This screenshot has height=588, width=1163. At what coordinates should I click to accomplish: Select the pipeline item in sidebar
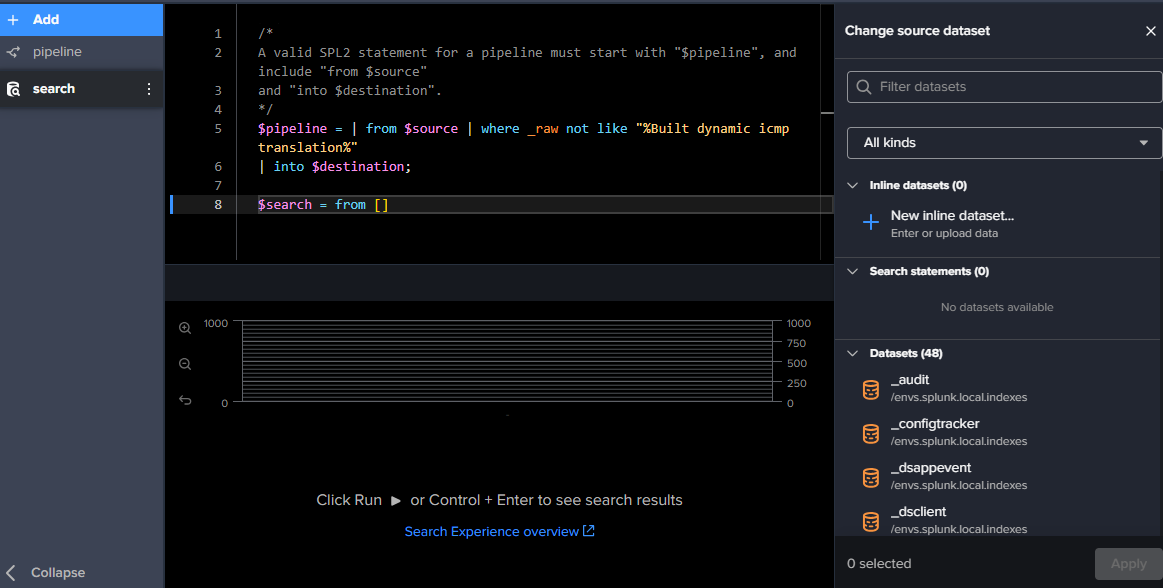pyautogui.click(x=57, y=52)
